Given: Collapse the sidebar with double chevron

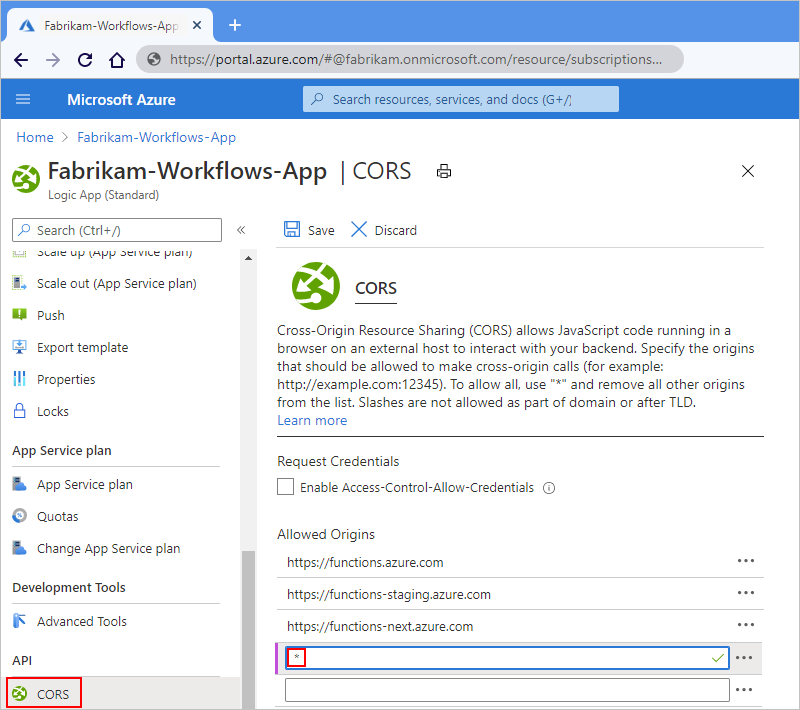Looking at the screenshot, I should [241, 230].
